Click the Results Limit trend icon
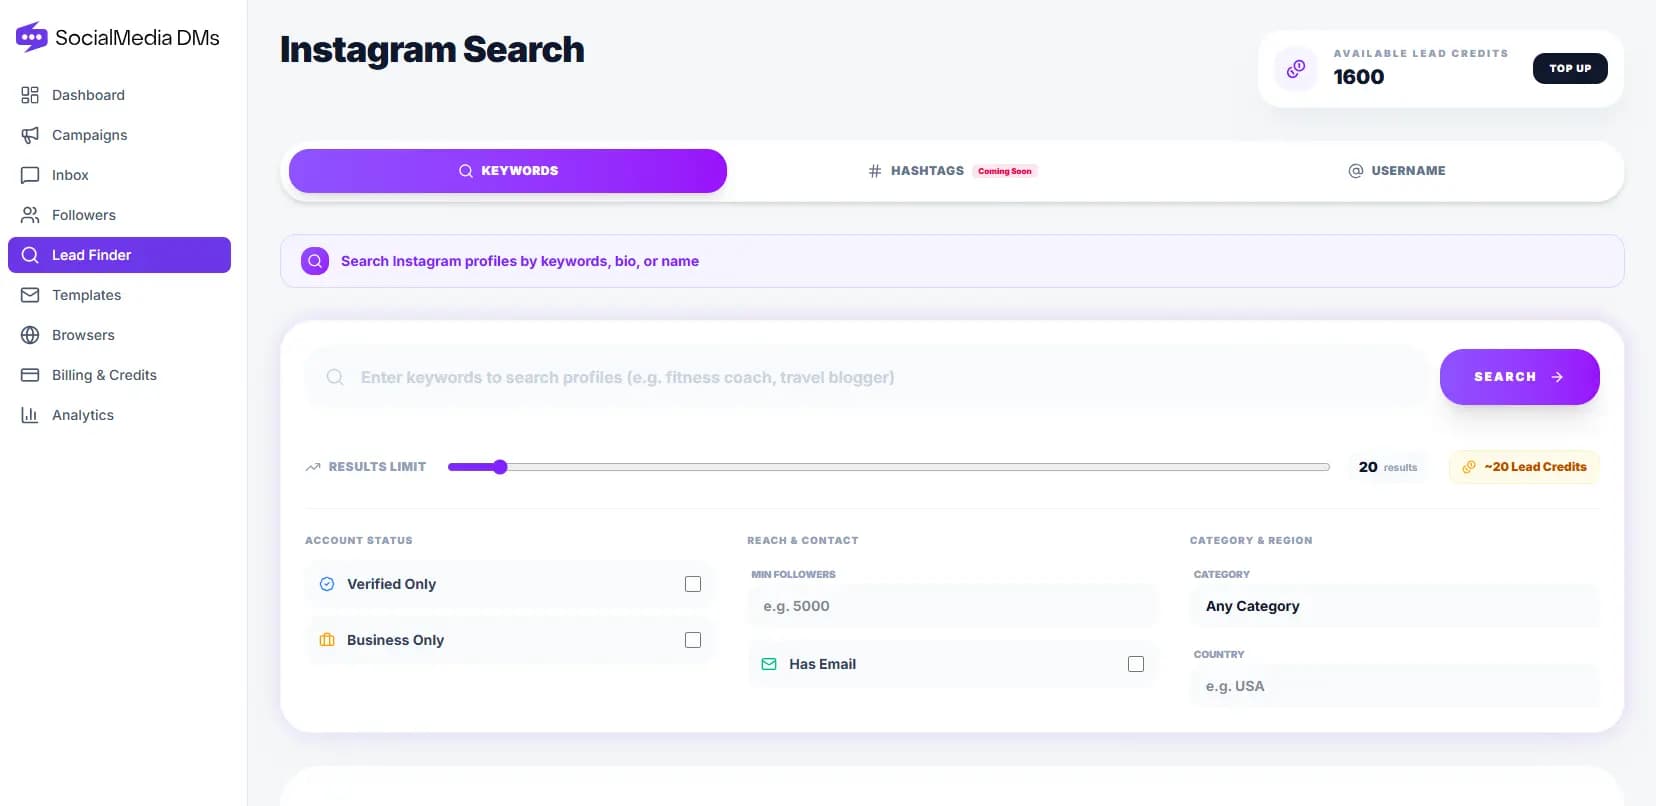 [313, 467]
